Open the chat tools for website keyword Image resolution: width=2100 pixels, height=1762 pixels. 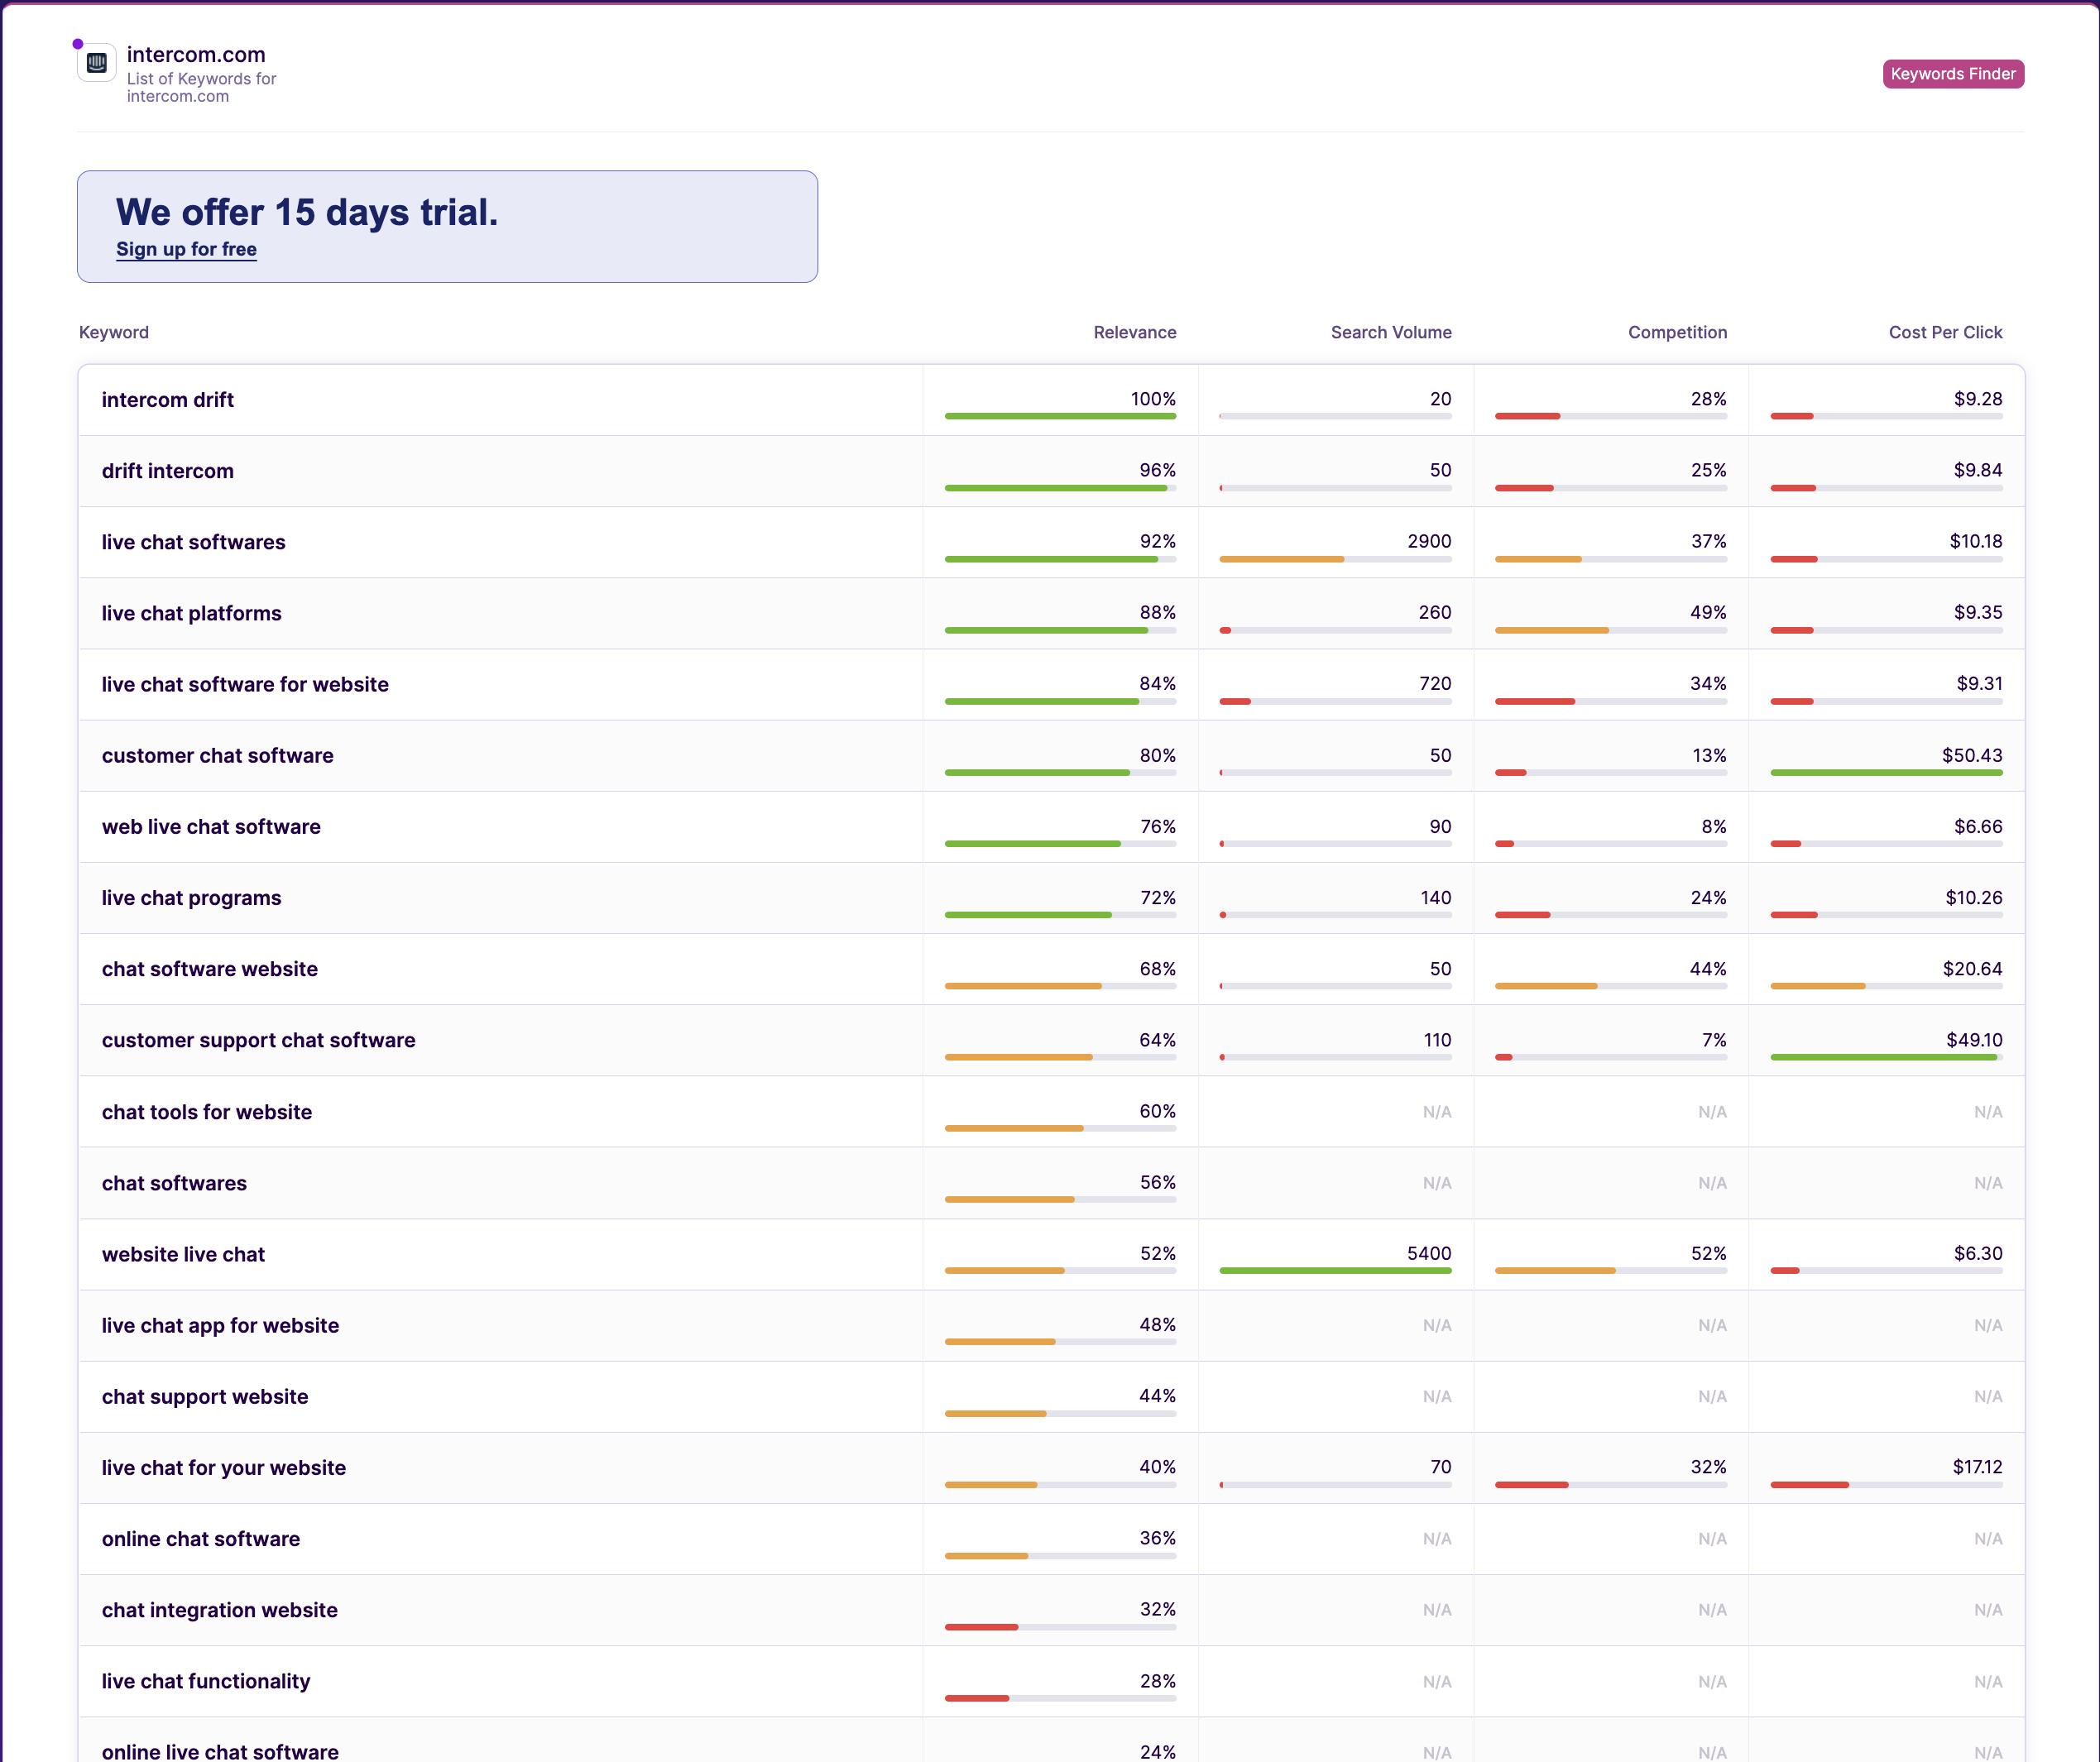pyautogui.click(x=206, y=1112)
